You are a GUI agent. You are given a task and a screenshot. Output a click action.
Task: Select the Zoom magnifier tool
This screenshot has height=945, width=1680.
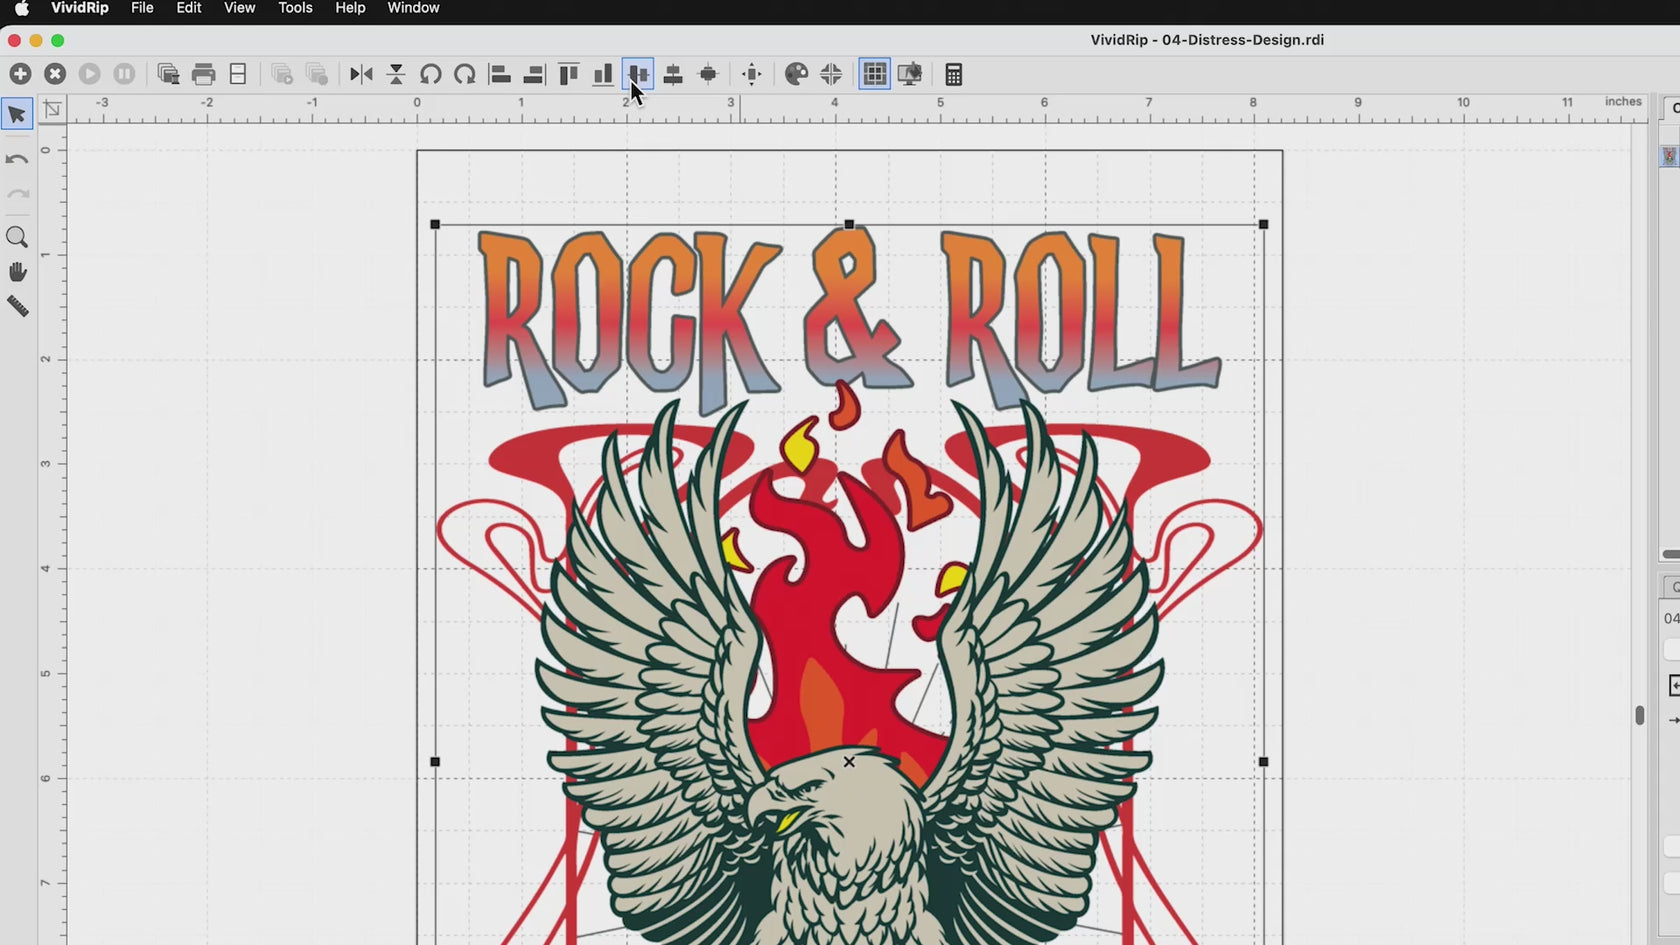coord(17,237)
